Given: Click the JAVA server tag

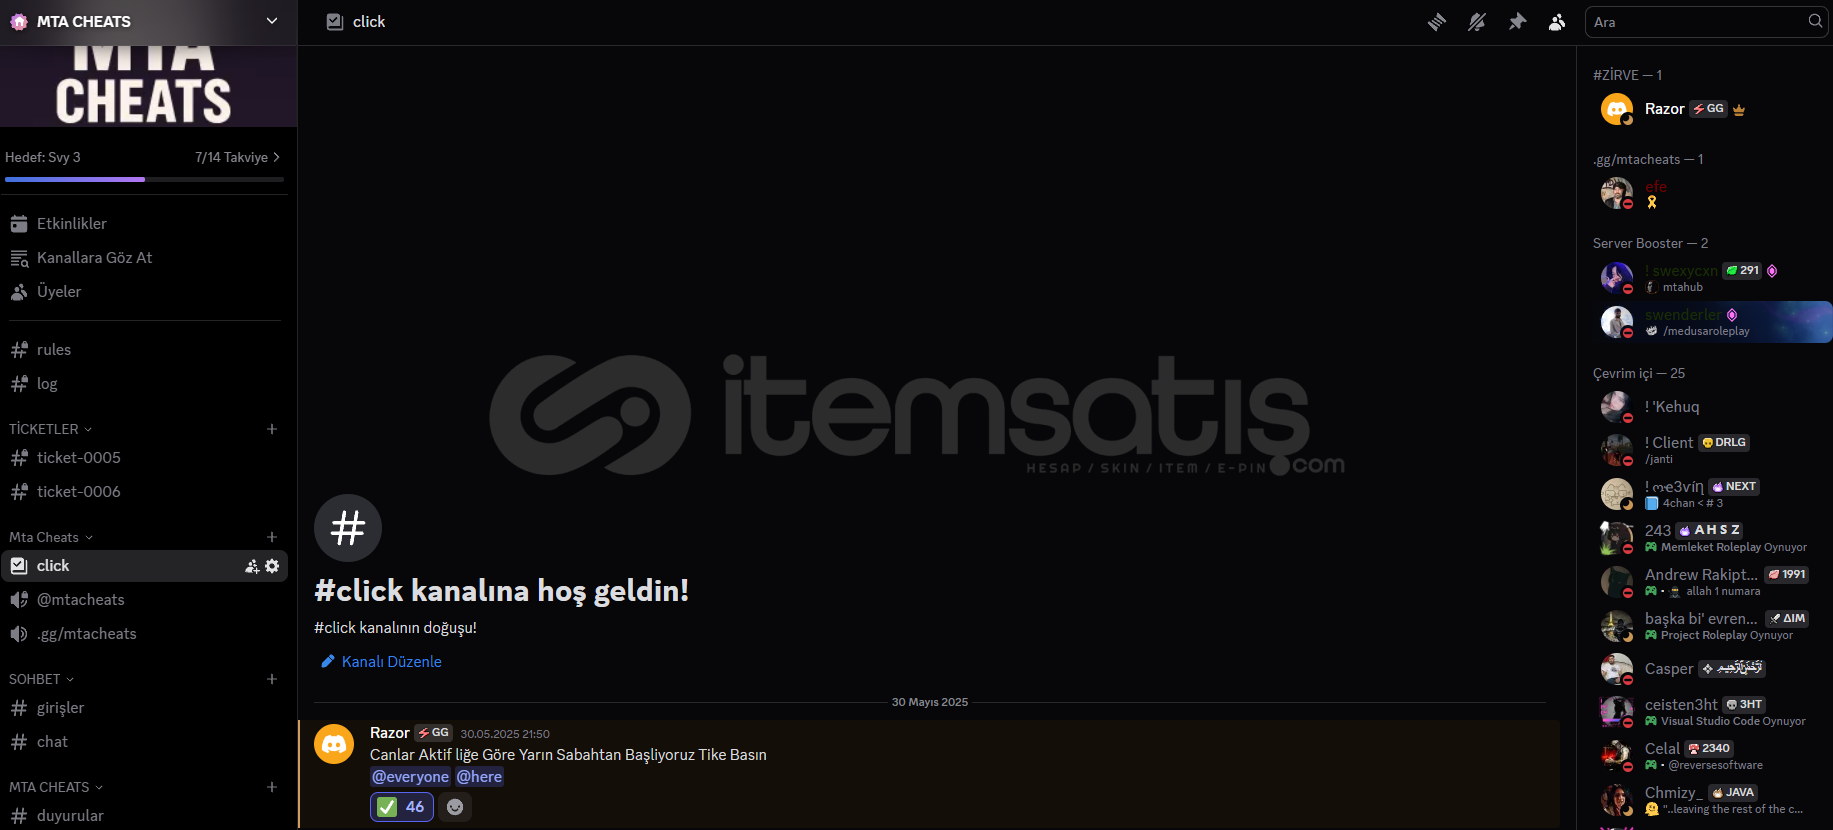Looking at the screenshot, I should pyautogui.click(x=1733, y=793).
